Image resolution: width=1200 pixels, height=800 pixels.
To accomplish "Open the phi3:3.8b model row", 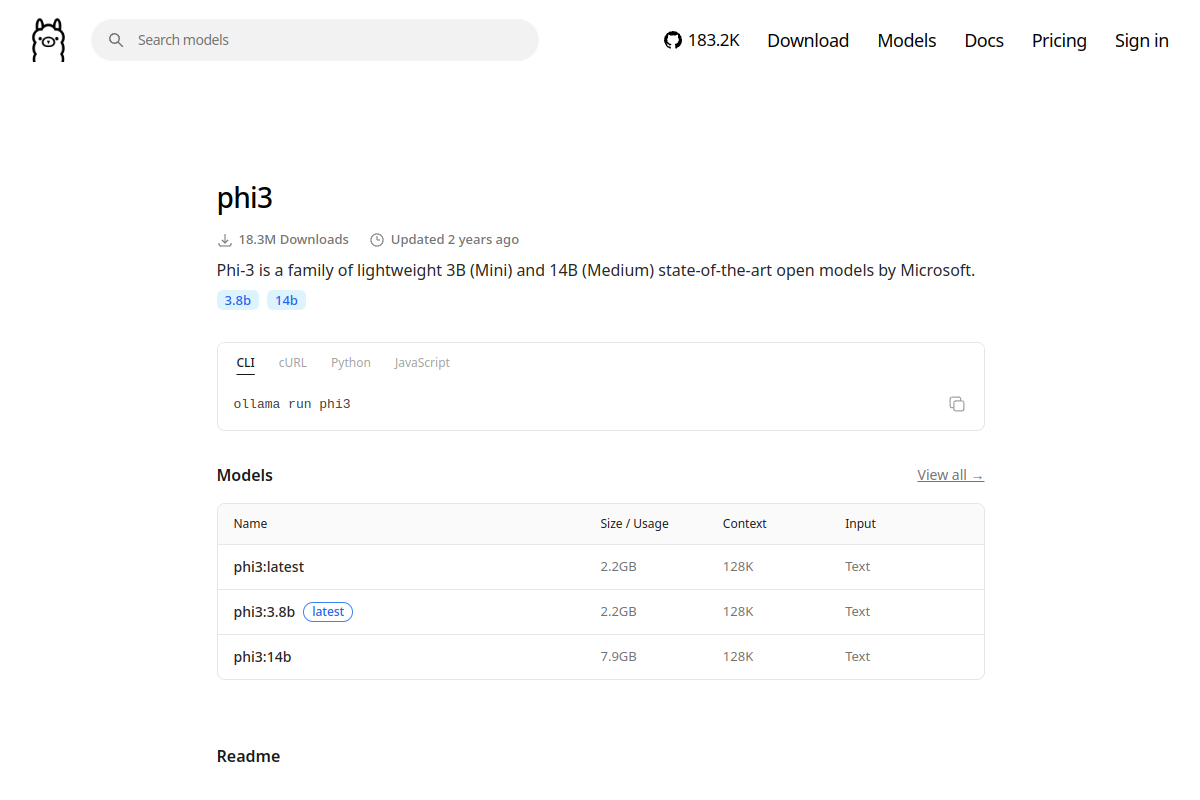I will [601, 612].
